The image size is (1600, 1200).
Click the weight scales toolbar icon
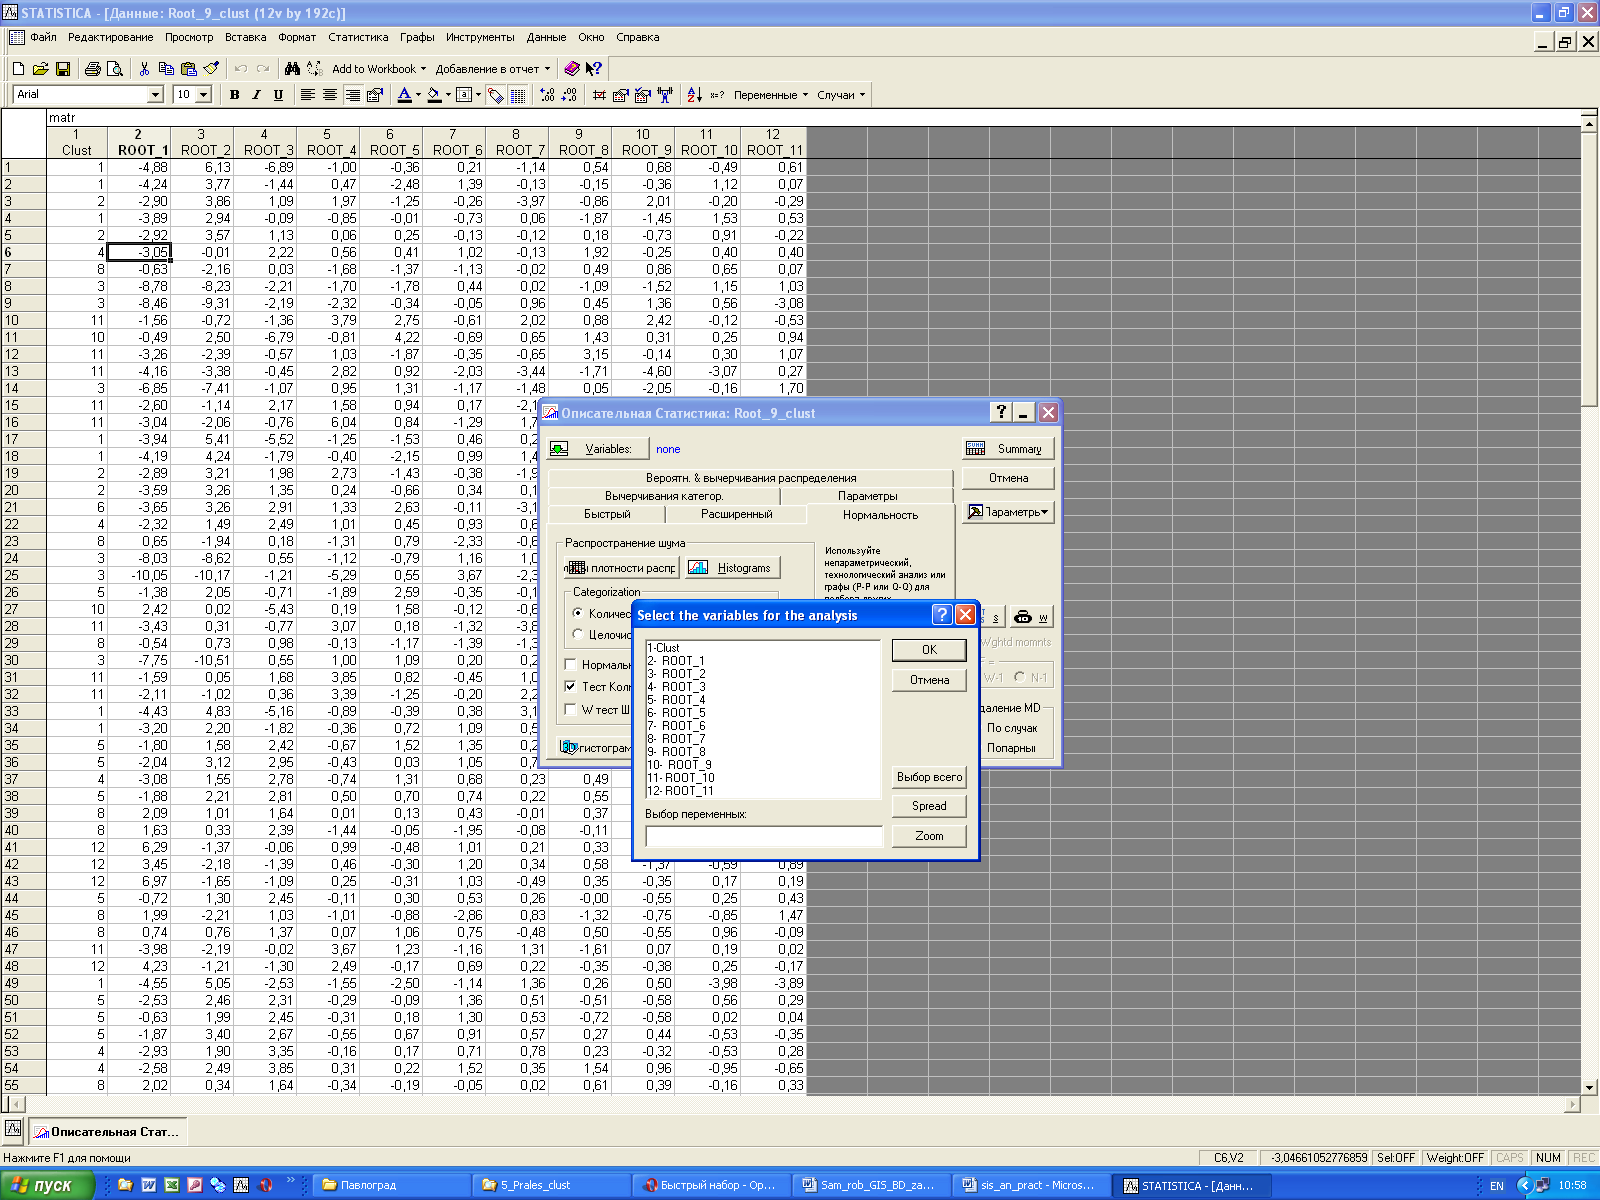pyautogui.click(x=665, y=95)
